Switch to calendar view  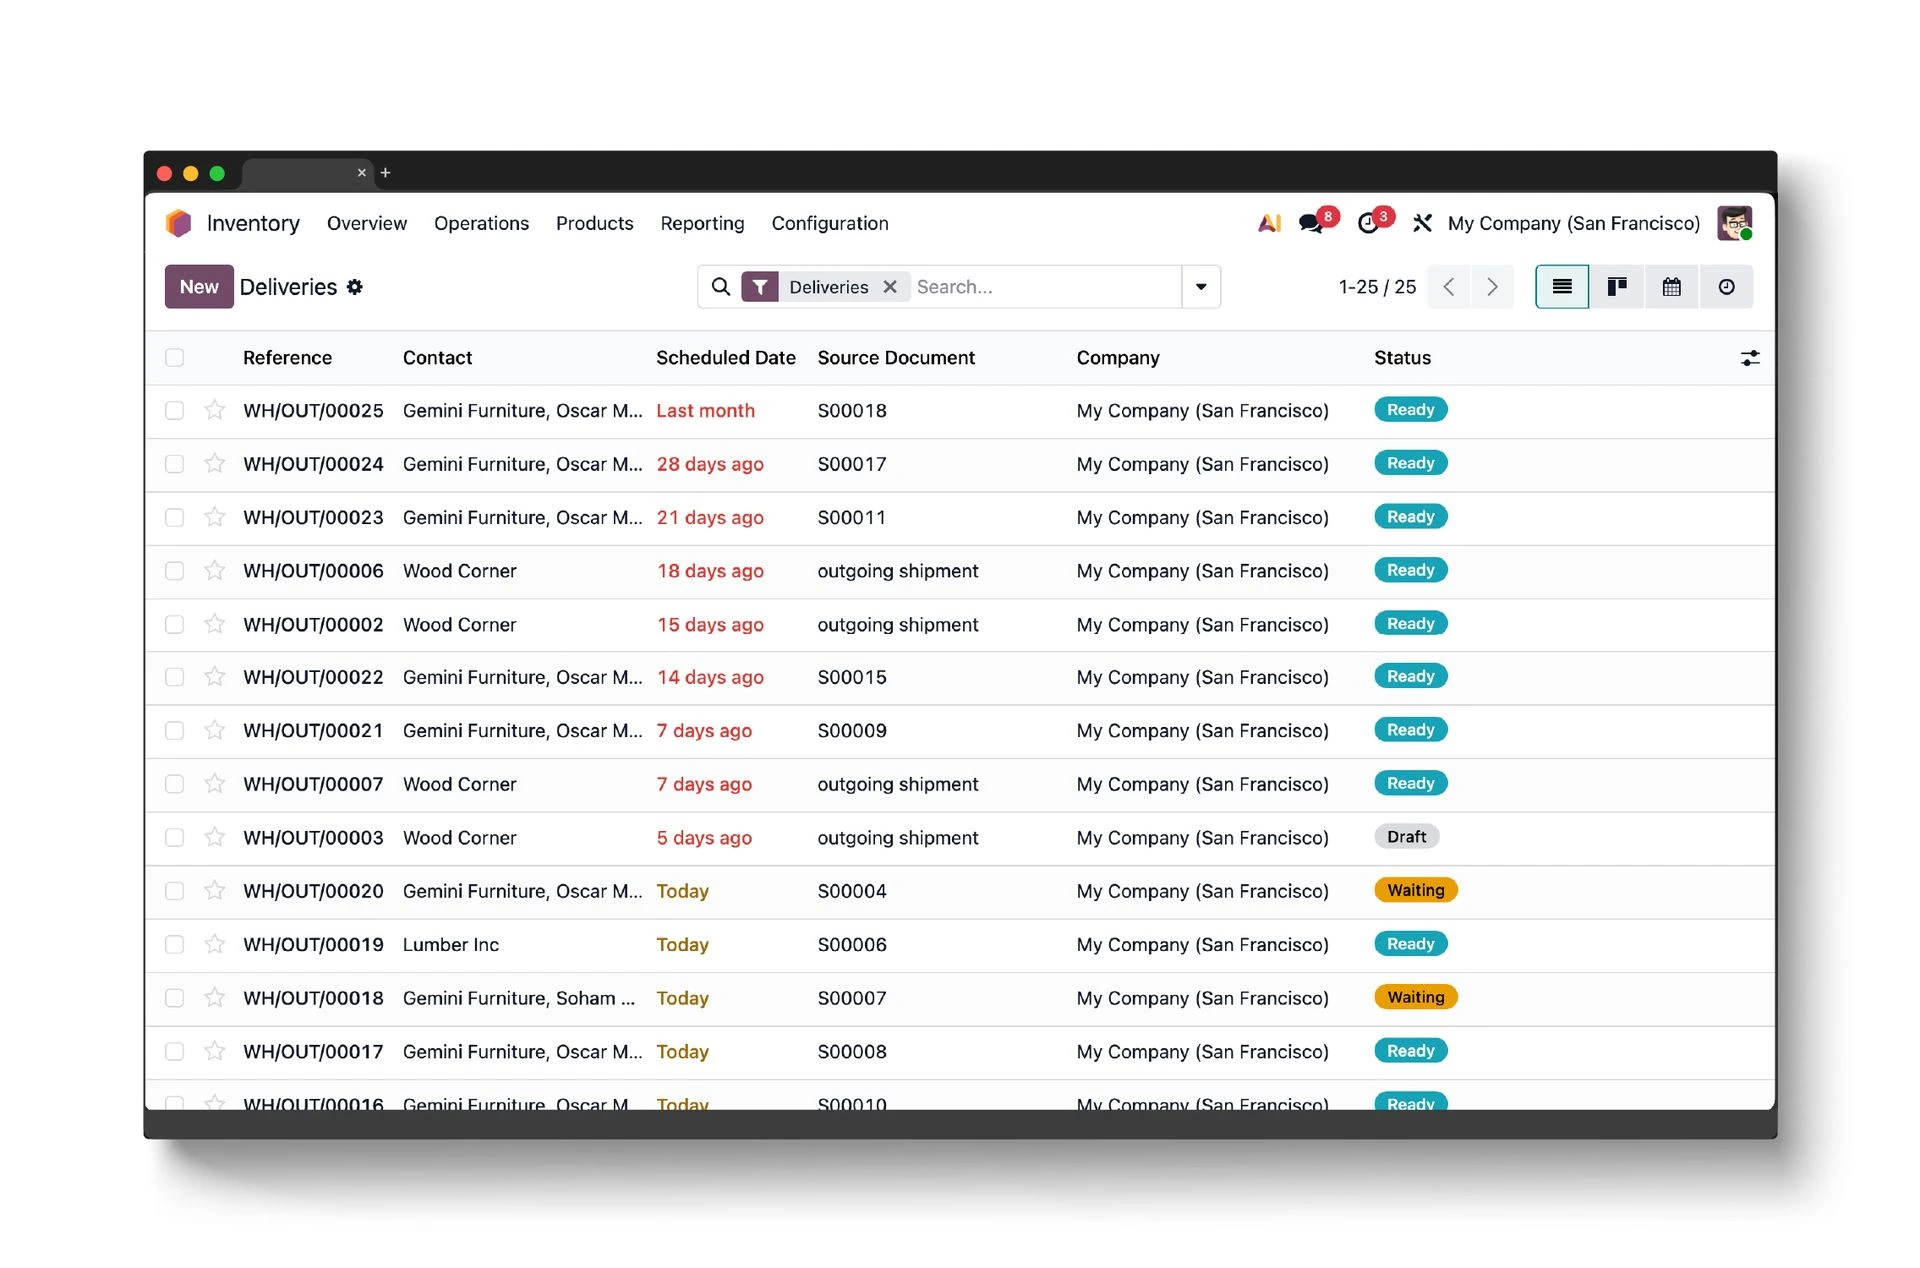(1672, 287)
